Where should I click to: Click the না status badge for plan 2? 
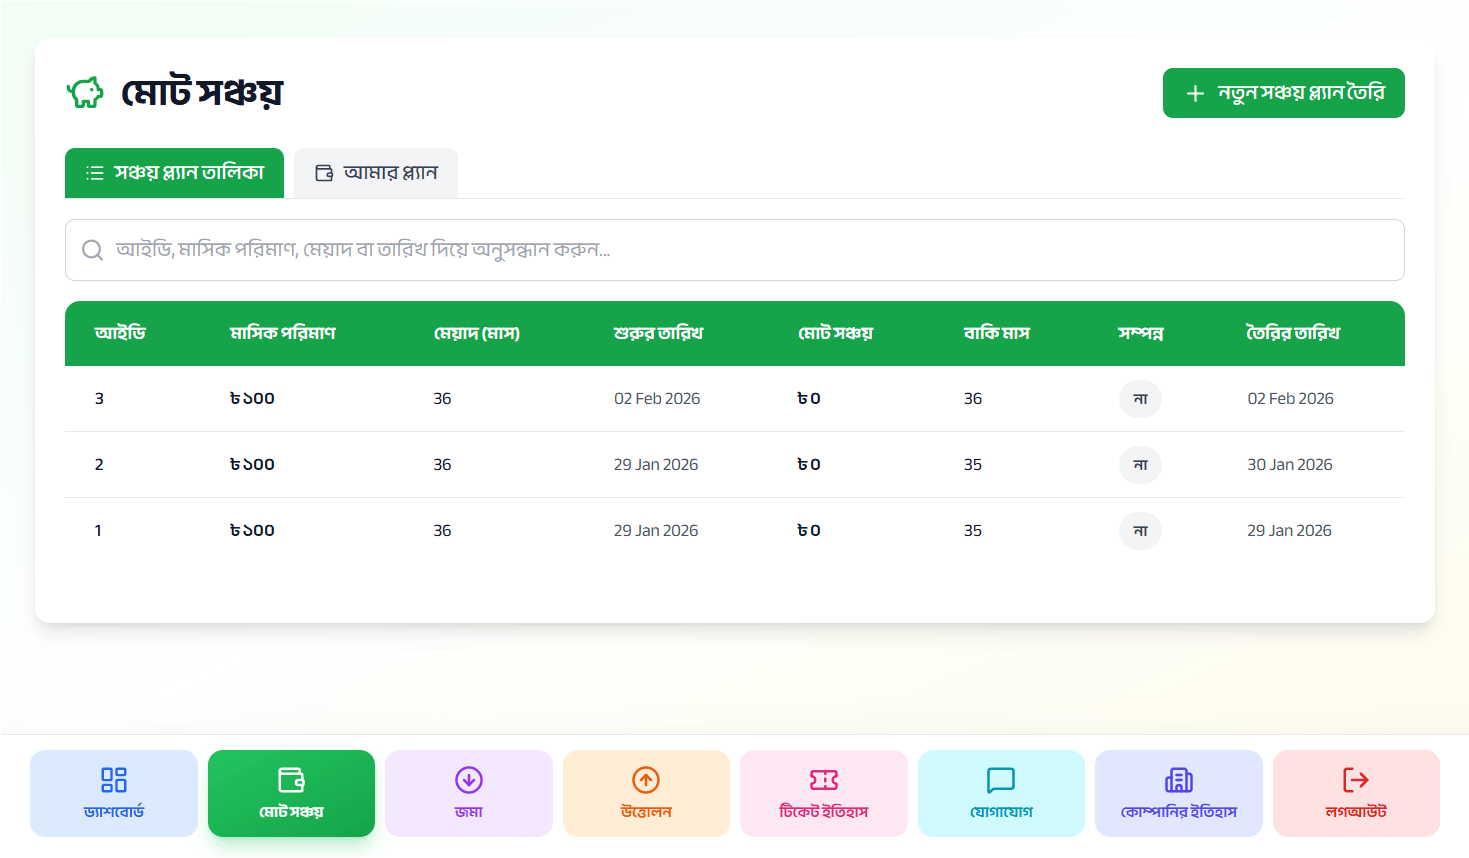coord(1140,465)
